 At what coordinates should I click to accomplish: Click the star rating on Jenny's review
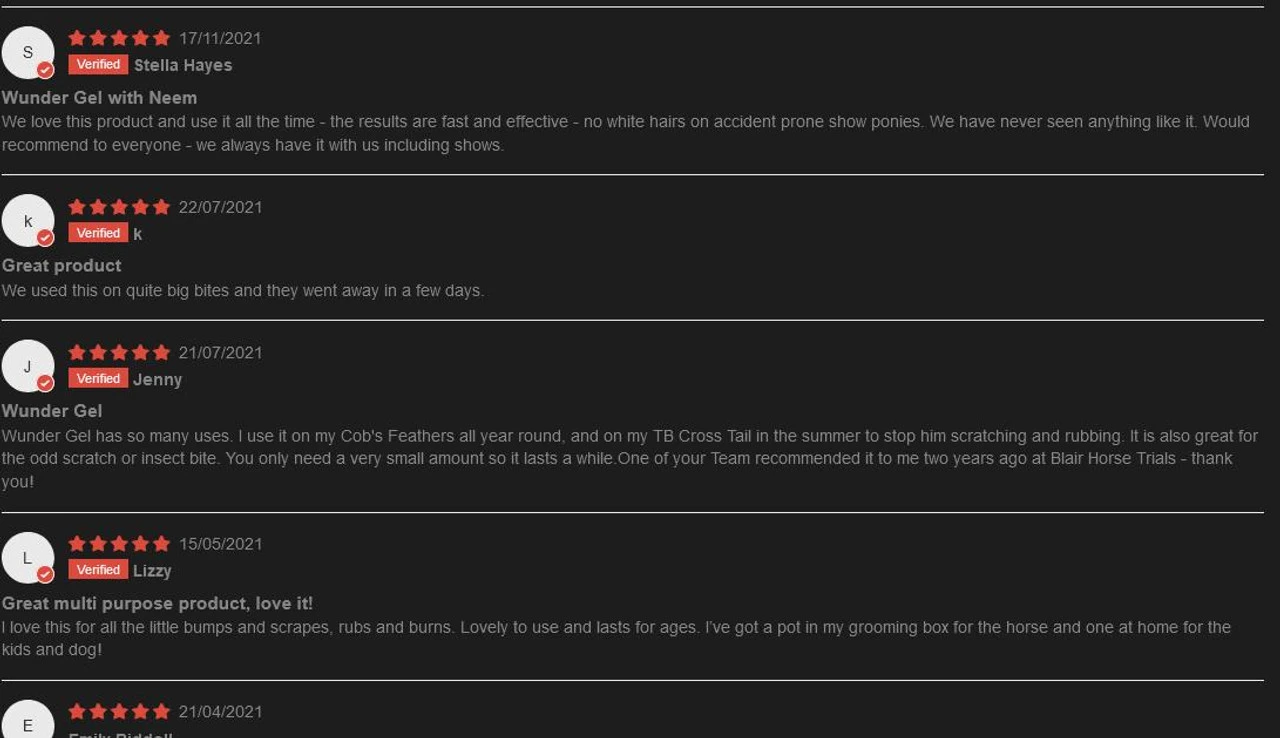coord(119,352)
